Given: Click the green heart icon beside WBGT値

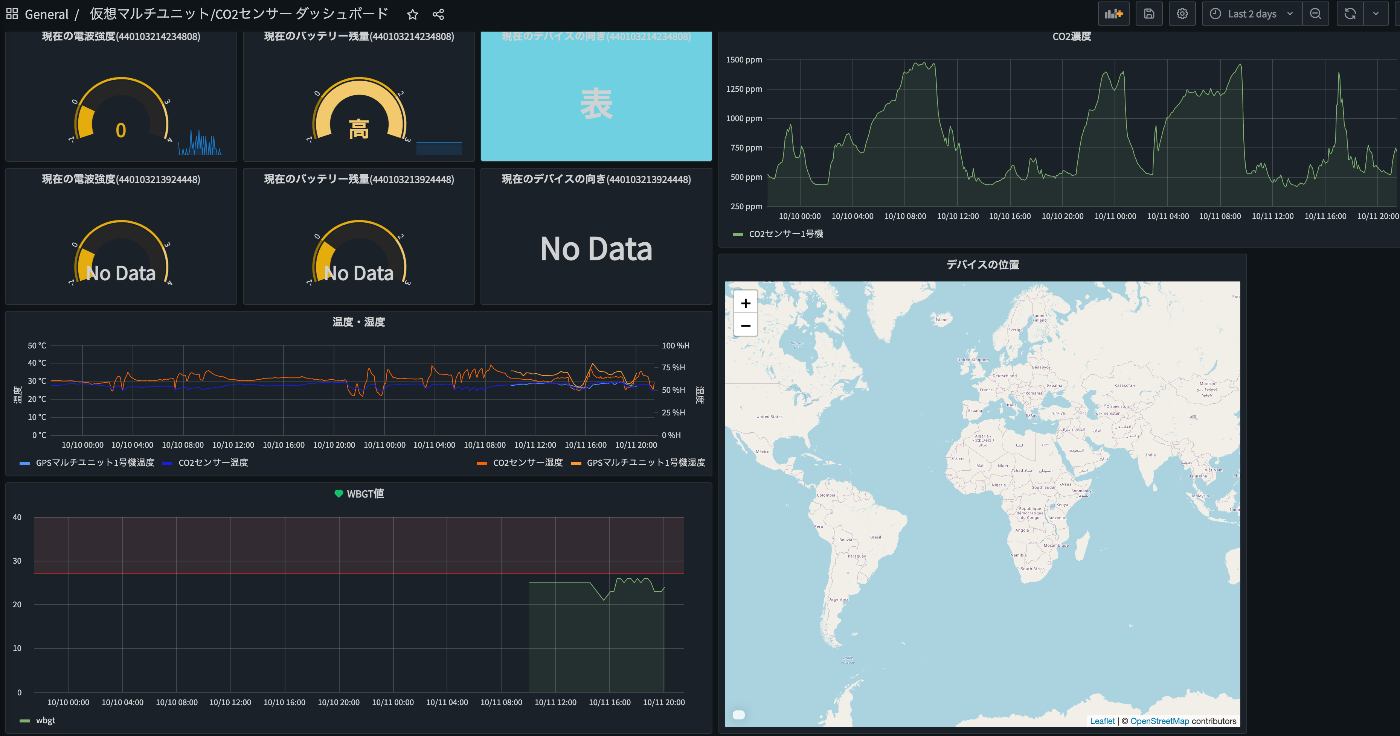Looking at the screenshot, I should (339, 494).
